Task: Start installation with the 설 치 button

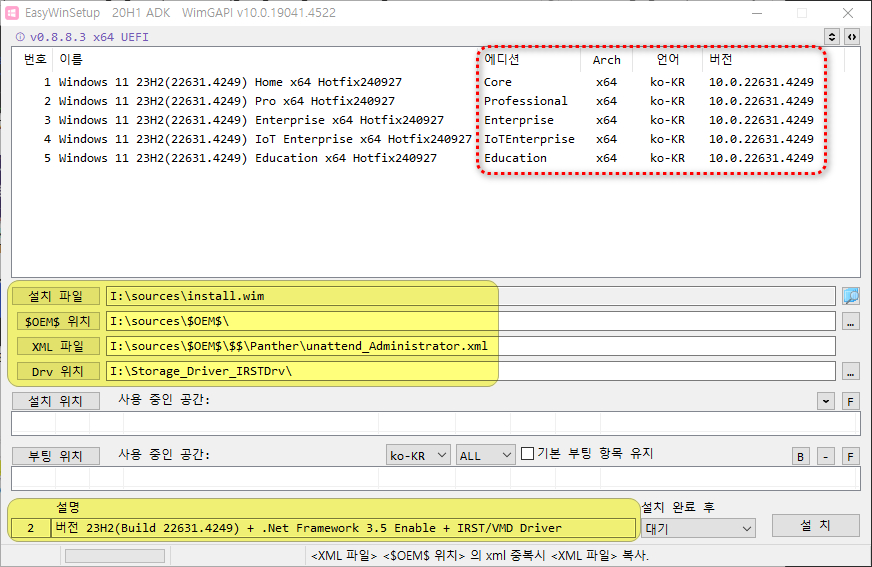Action: [x=815, y=525]
